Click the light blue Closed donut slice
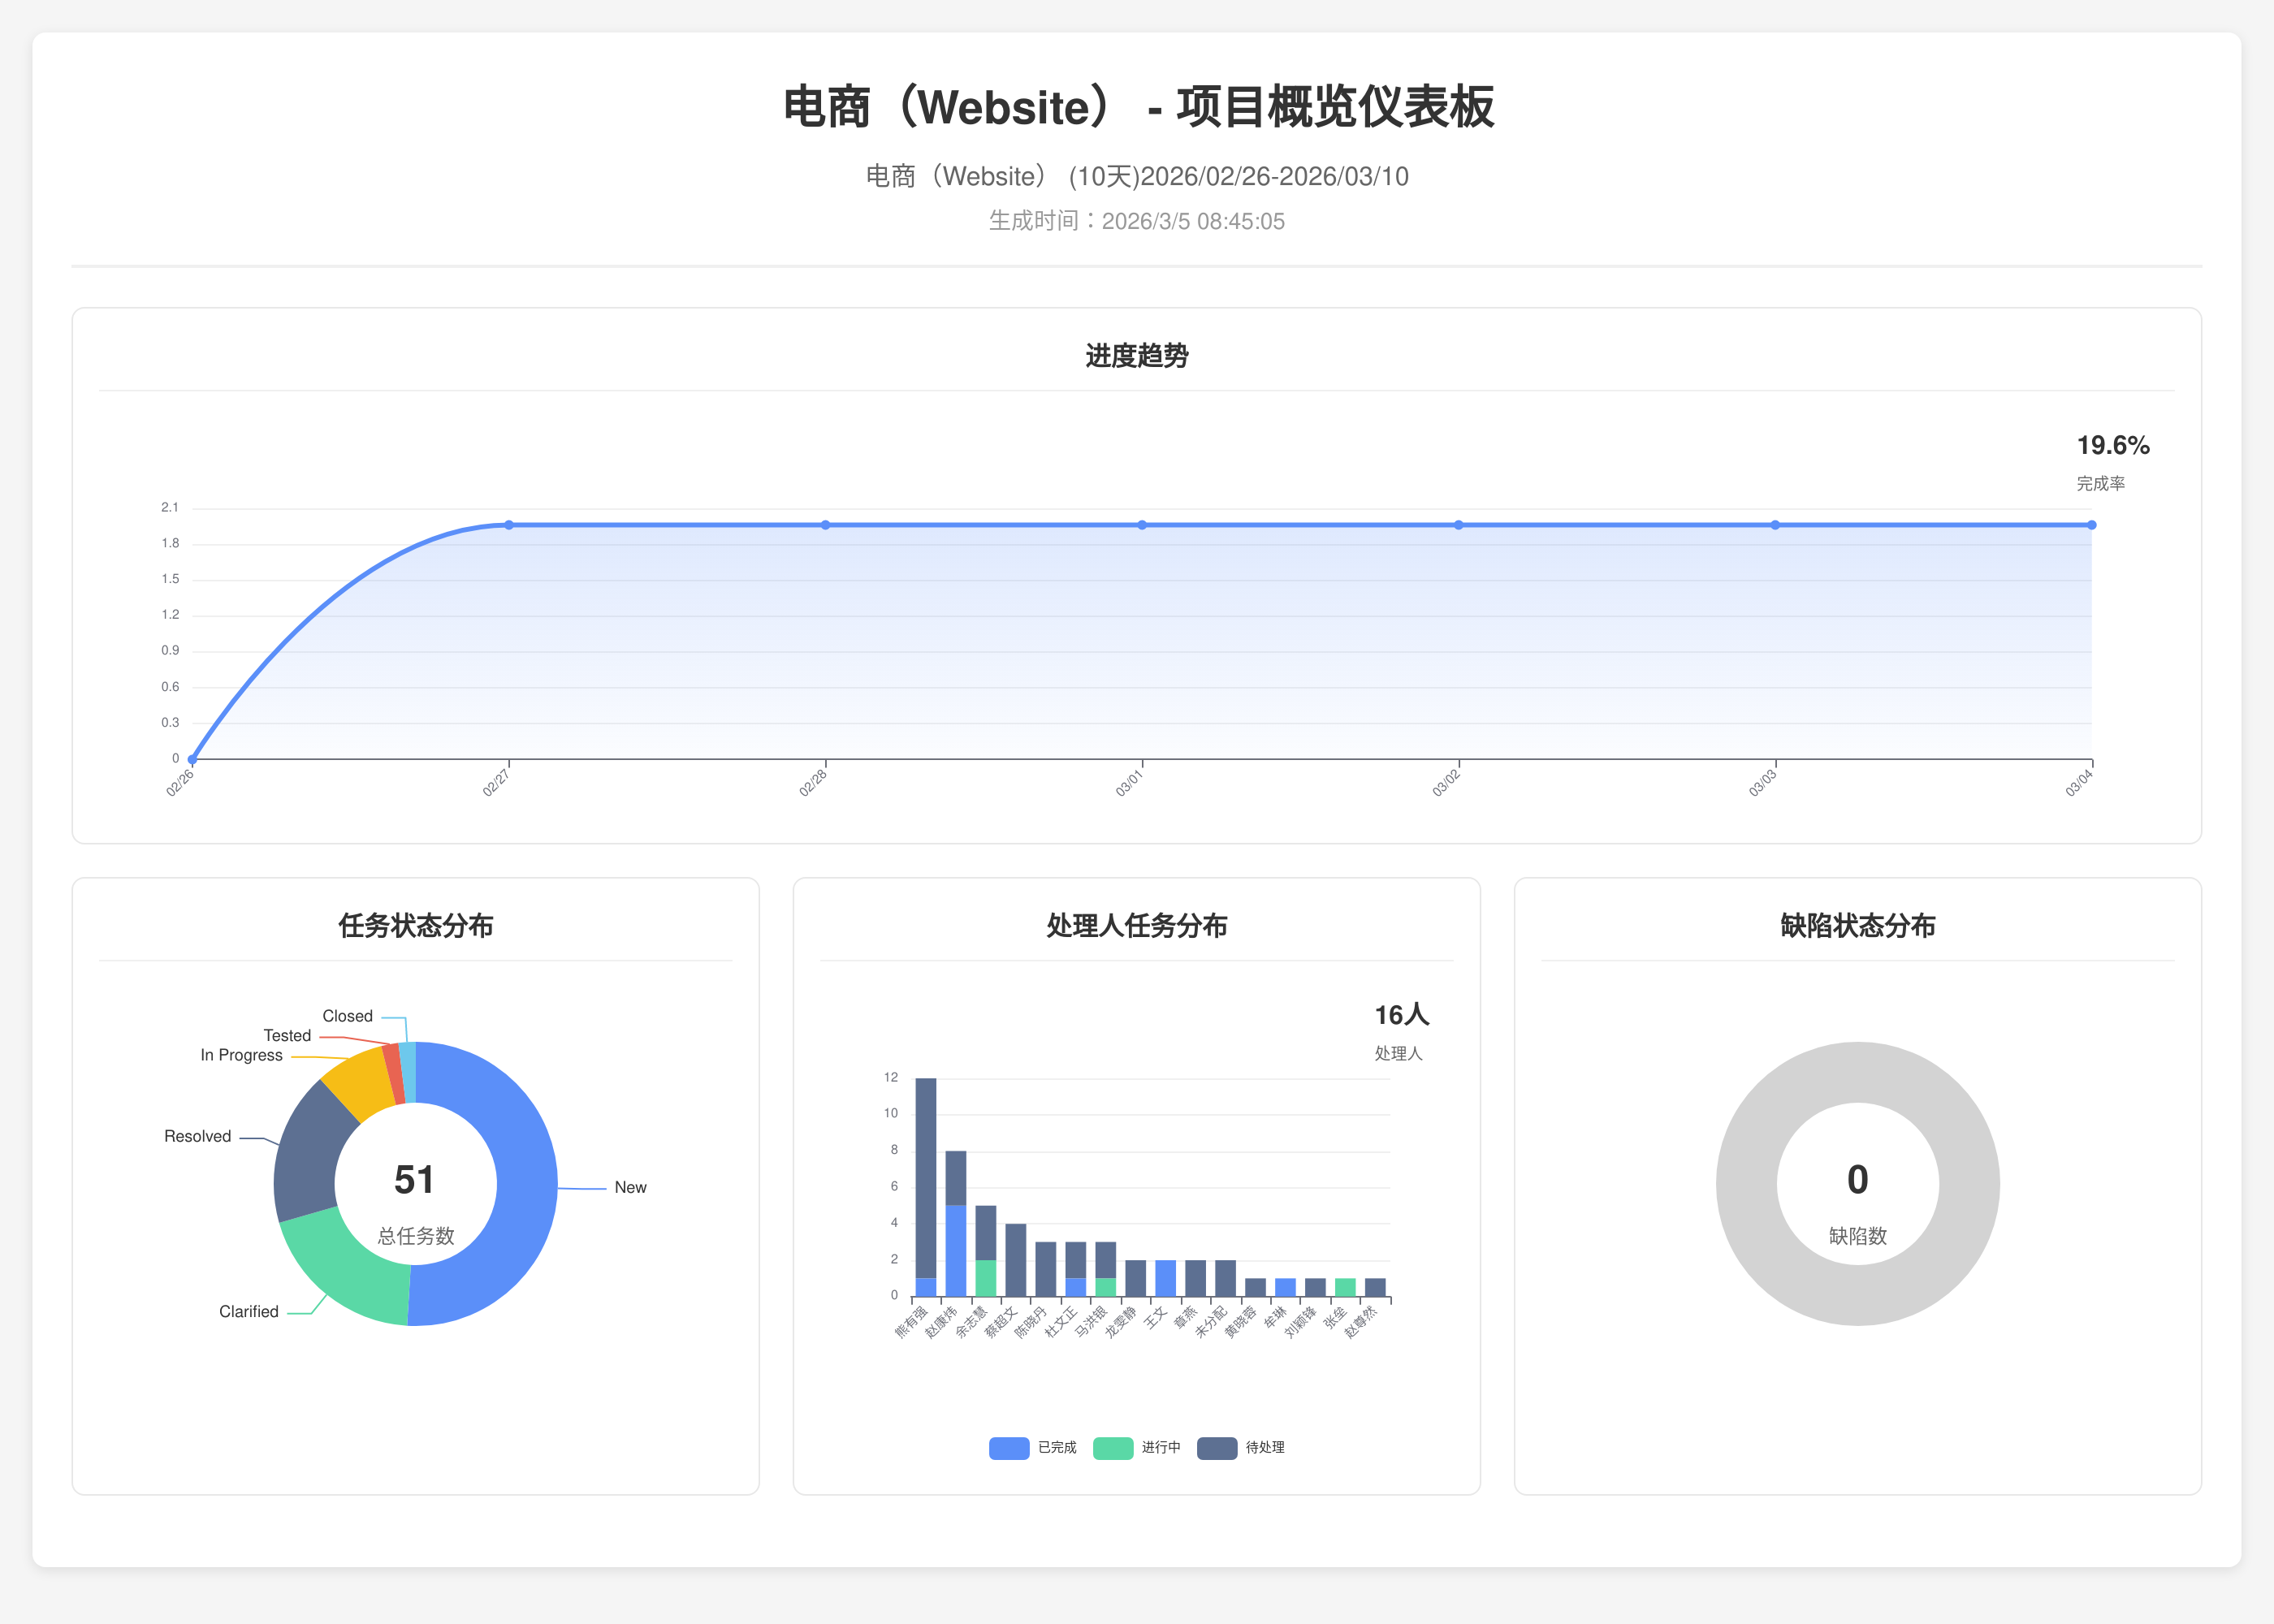Image resolution: width=2274 pixels, height=1624 pixels. click(x=408, y=1072)
